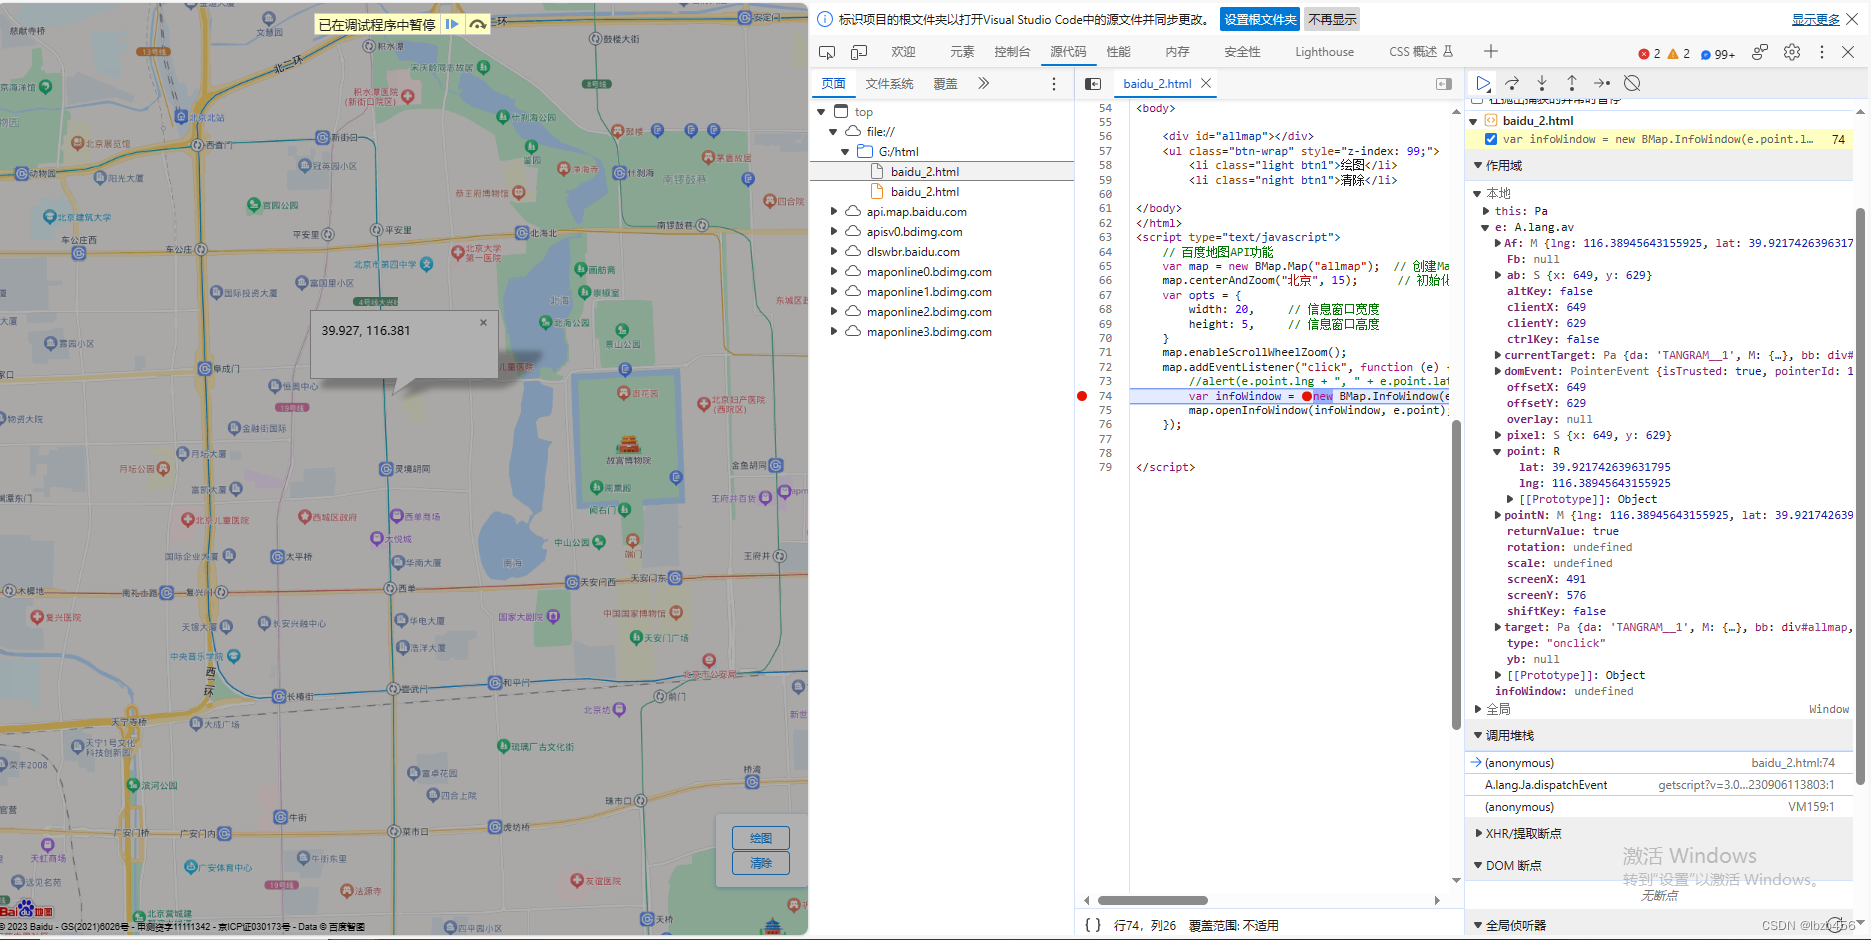Switch to 文件系统 navigator tab

[x=889, y=84]
